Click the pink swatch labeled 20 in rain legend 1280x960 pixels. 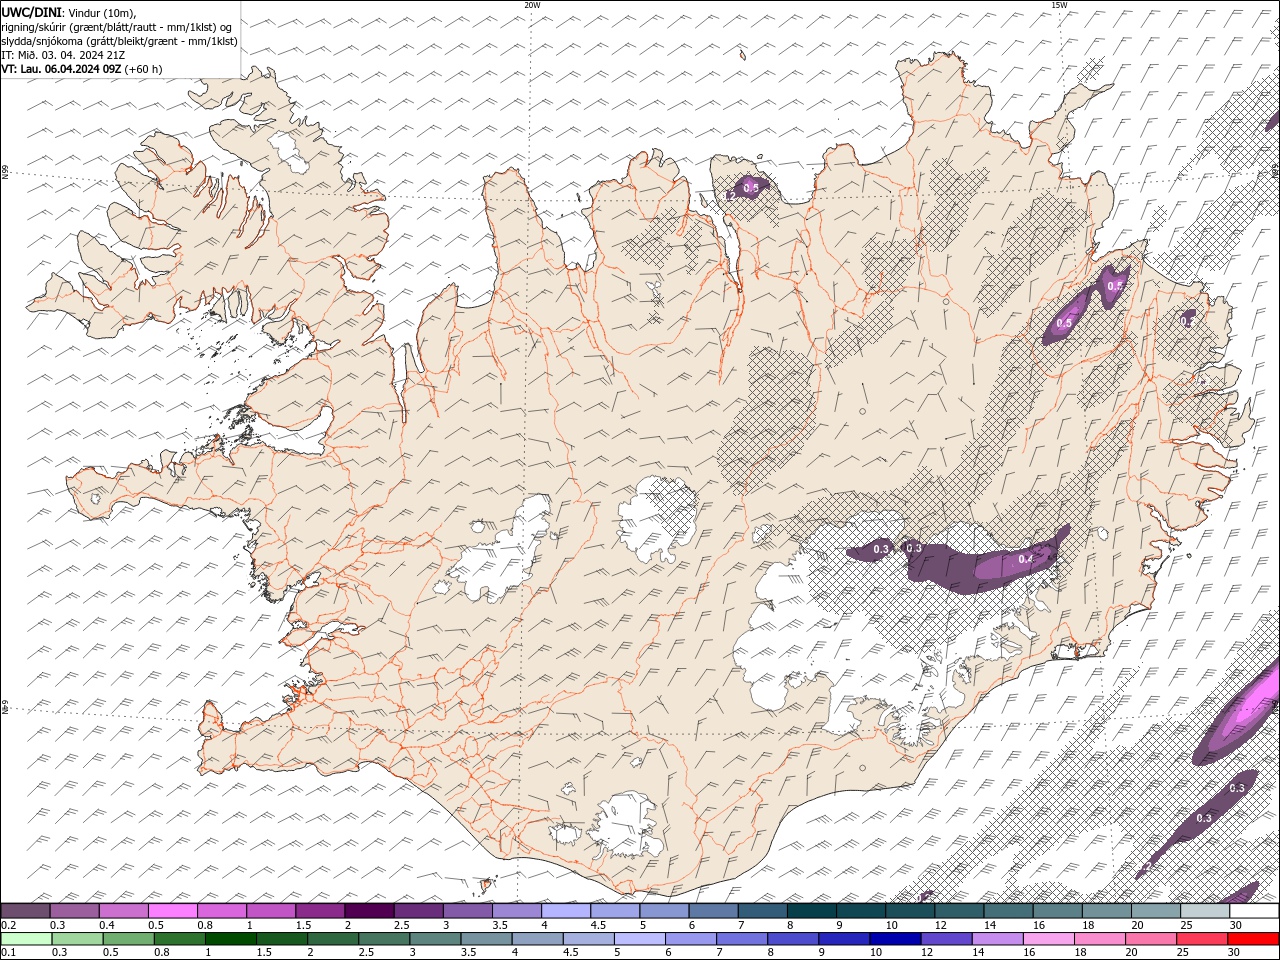pos(1149,939)
